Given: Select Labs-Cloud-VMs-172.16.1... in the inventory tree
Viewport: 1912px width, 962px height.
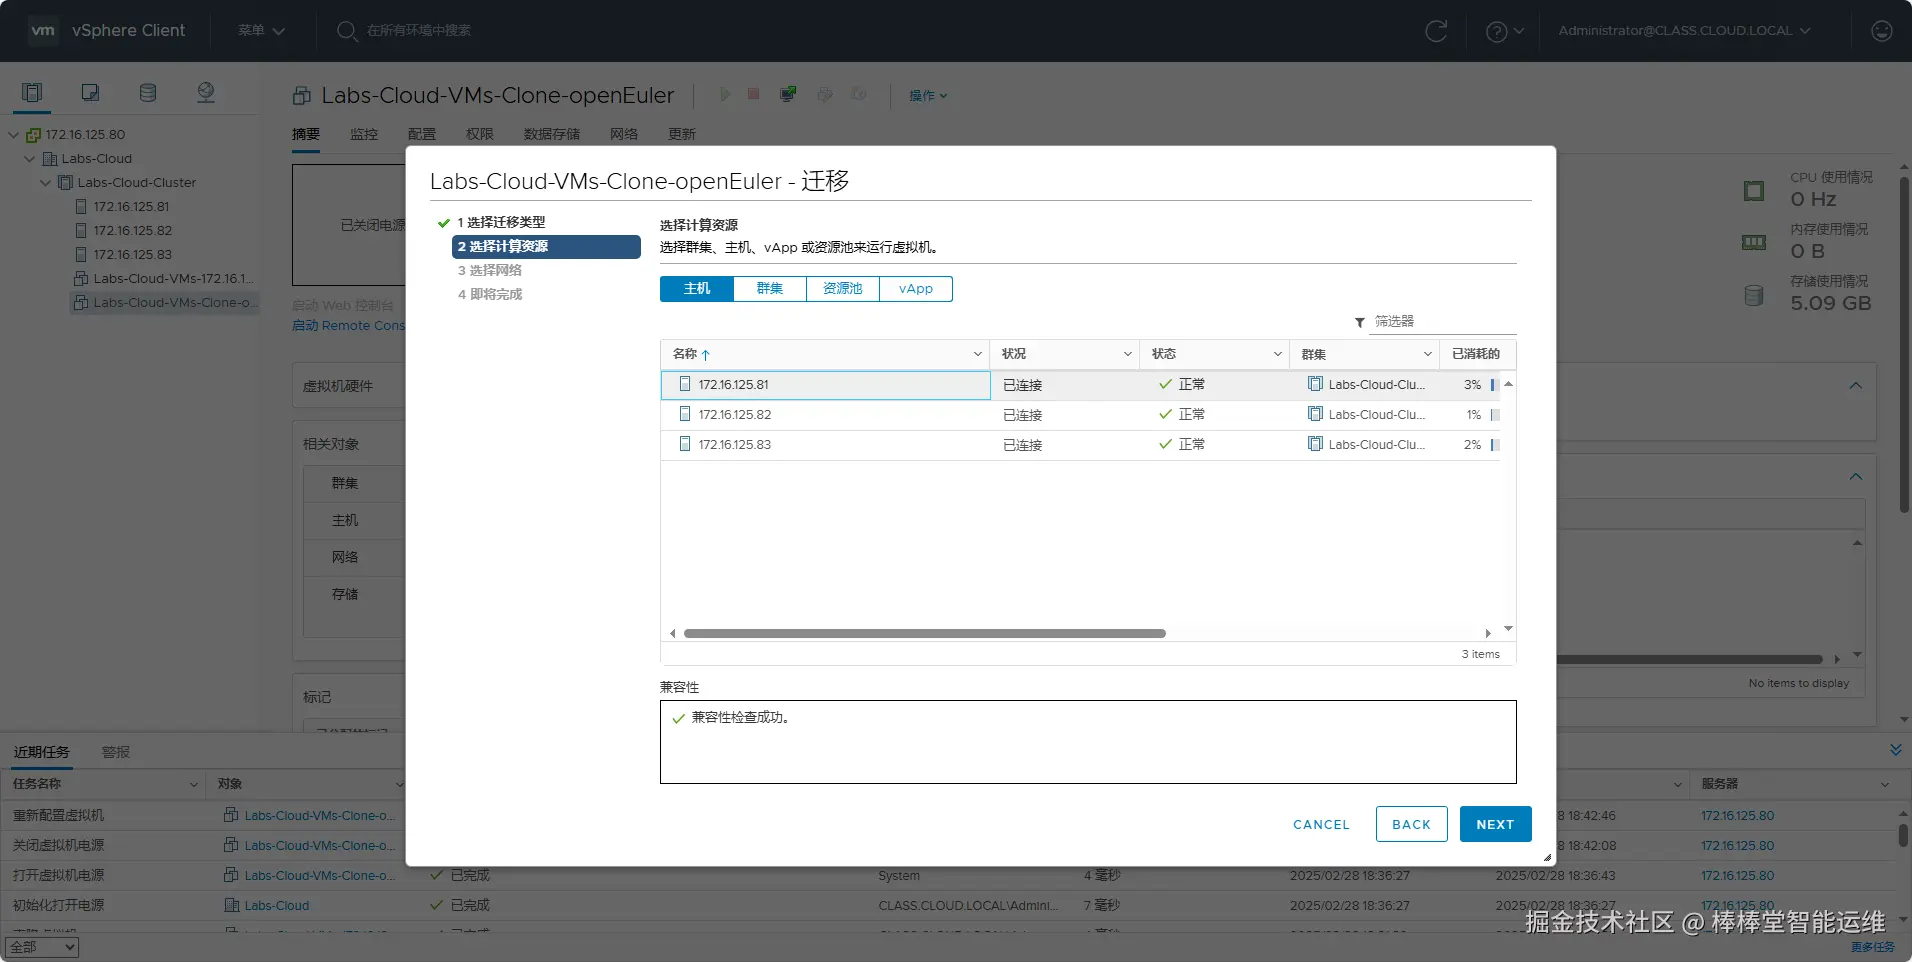Looking at the screenshot, I should (x=173, y=278).
